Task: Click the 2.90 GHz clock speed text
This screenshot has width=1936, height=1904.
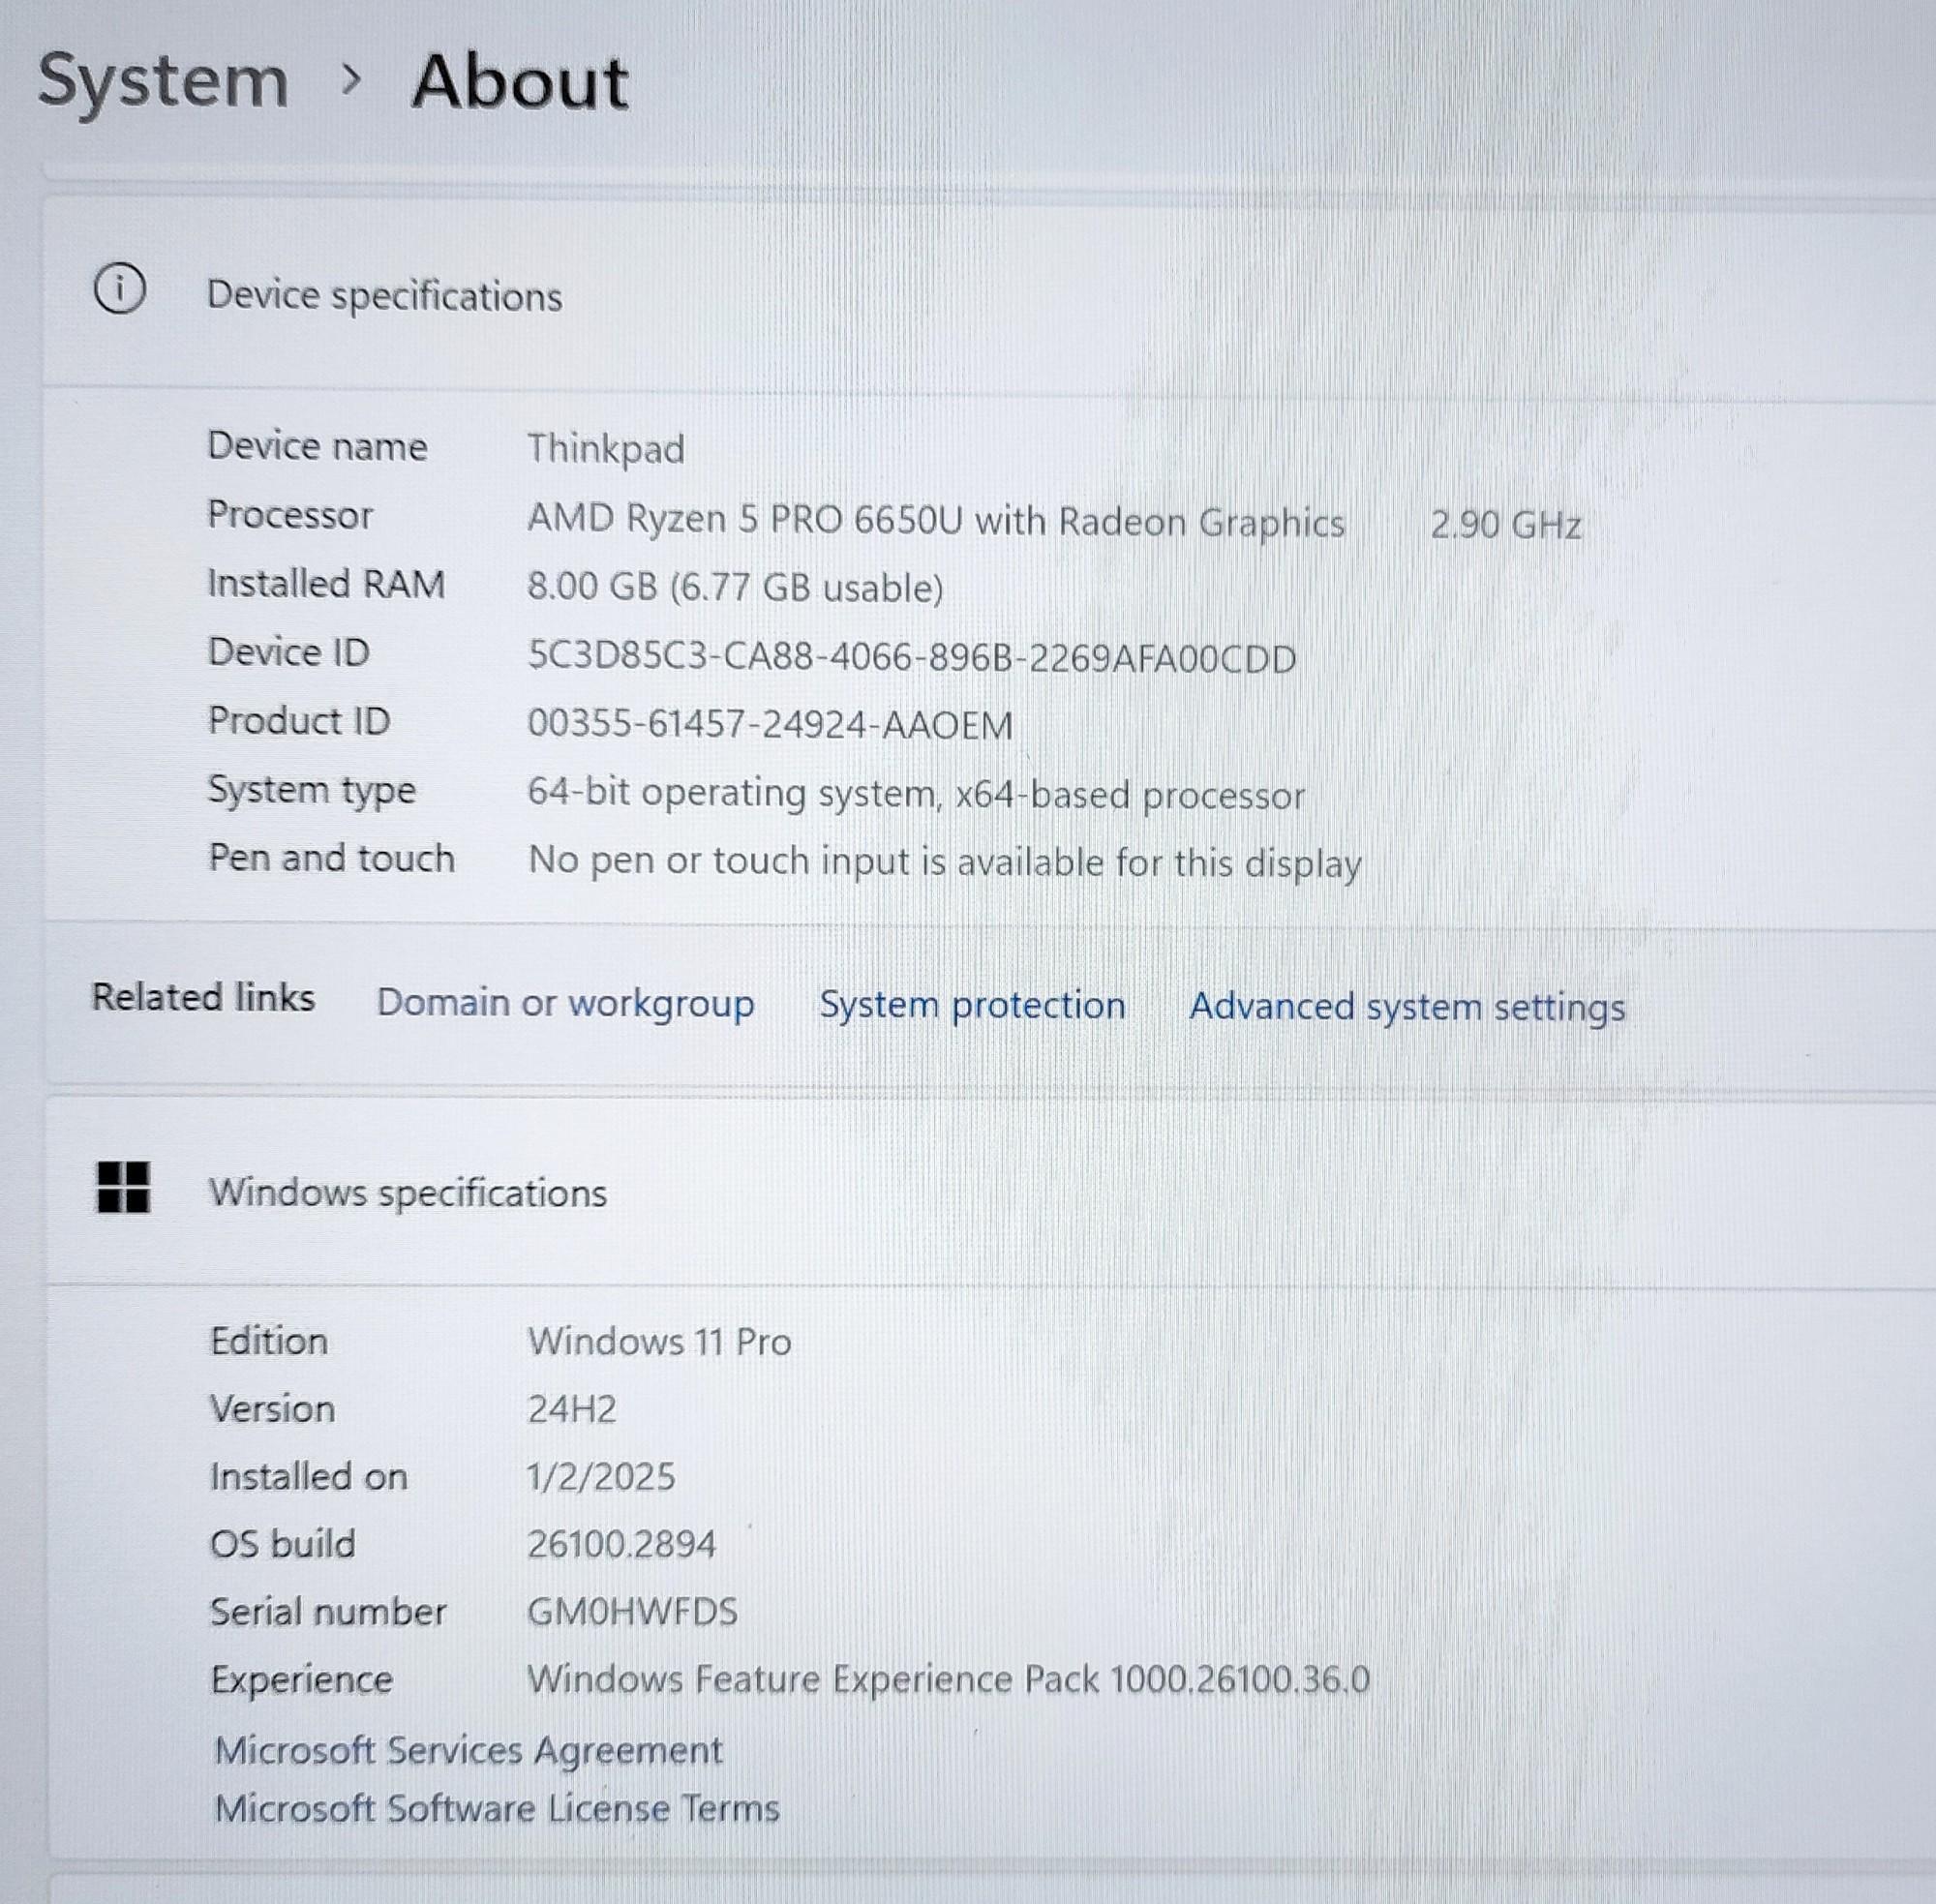Action: click(x=1506, y=525)
